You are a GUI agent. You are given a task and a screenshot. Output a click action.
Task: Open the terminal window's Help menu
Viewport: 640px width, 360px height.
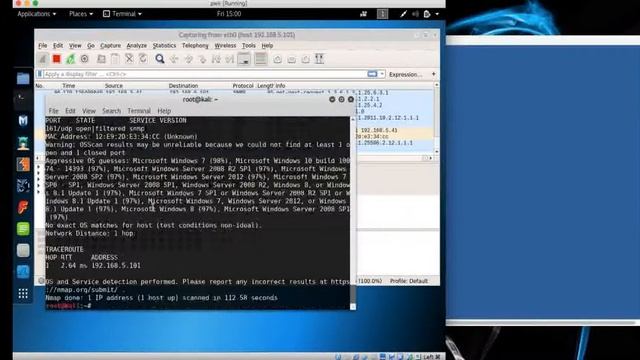click(x=164, y=111)
